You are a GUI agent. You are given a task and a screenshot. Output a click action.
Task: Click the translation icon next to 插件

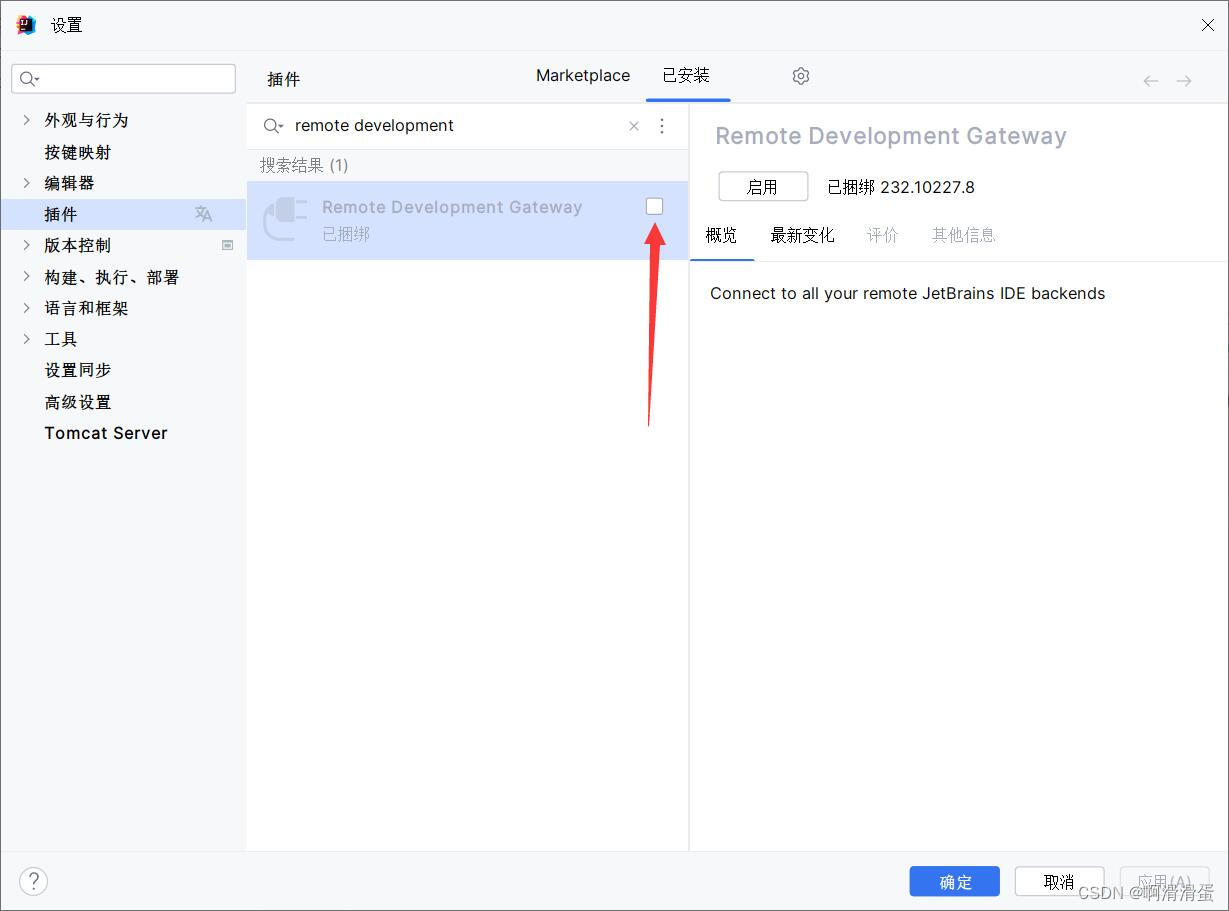click(203, 213)
